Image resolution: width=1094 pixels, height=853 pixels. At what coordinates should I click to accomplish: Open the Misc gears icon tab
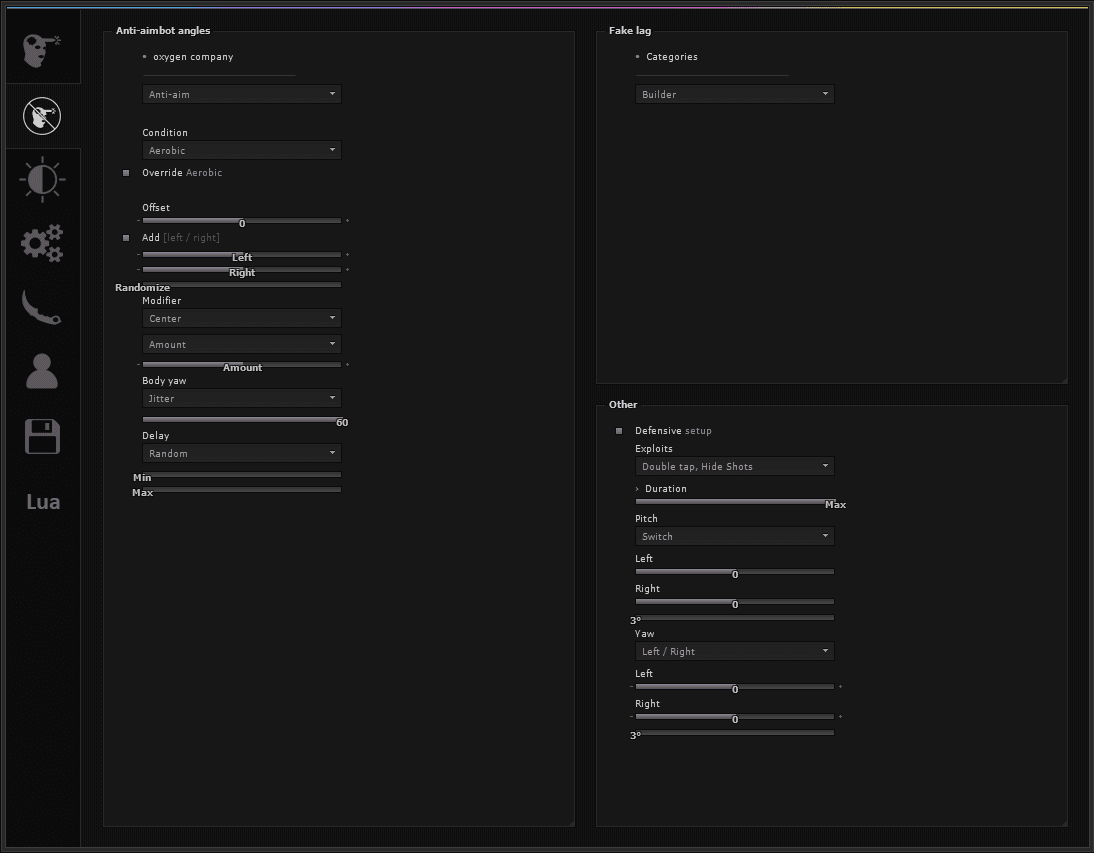click(x=42, y=243)
